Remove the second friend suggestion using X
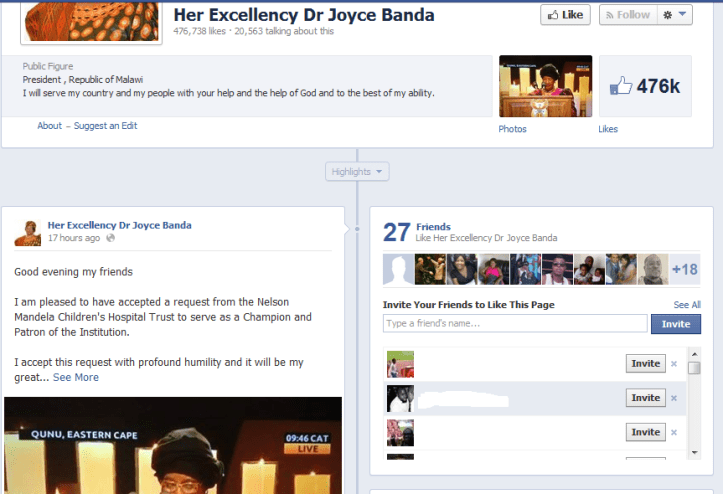Viewport: 723px width, 494px height. [673, 398]
